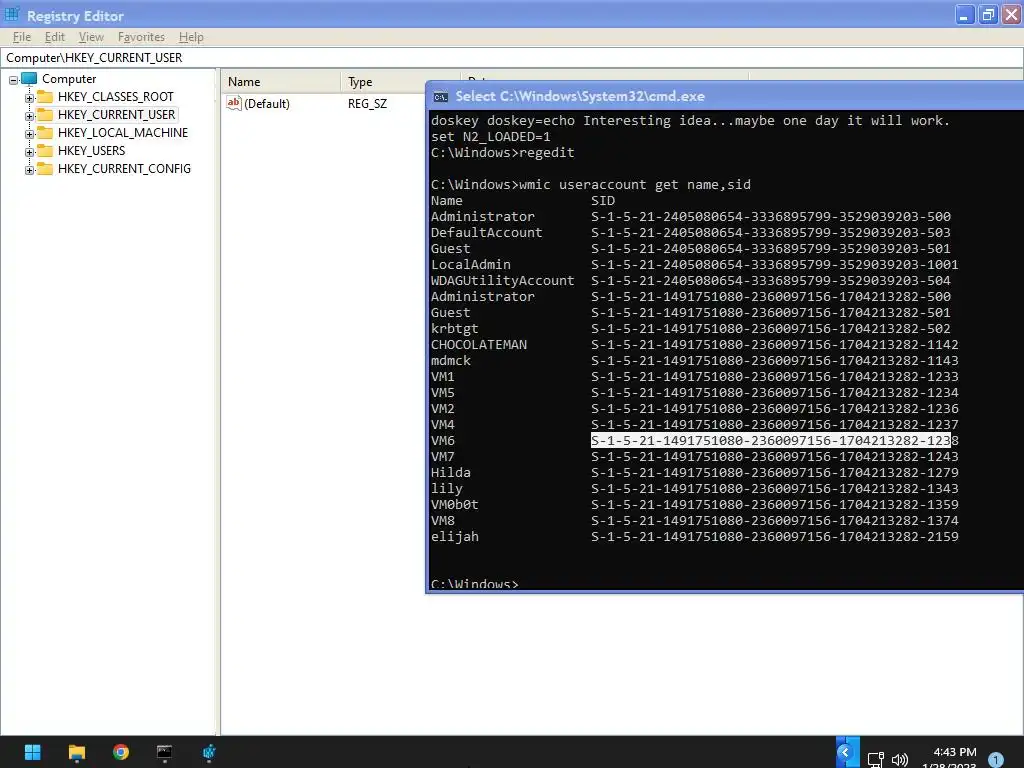Screen dimensions: 1024x768
Task: Click the WDAGUtilityAccount name
Action: (x=503, y=281)
